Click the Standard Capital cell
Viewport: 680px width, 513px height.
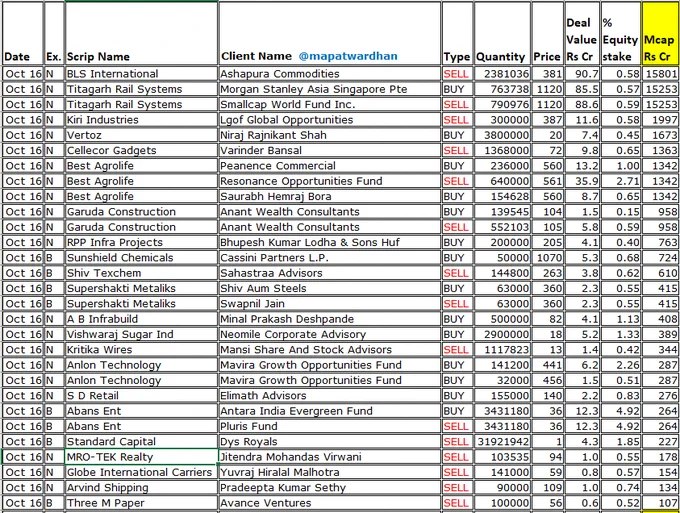(x=141, y=441)
